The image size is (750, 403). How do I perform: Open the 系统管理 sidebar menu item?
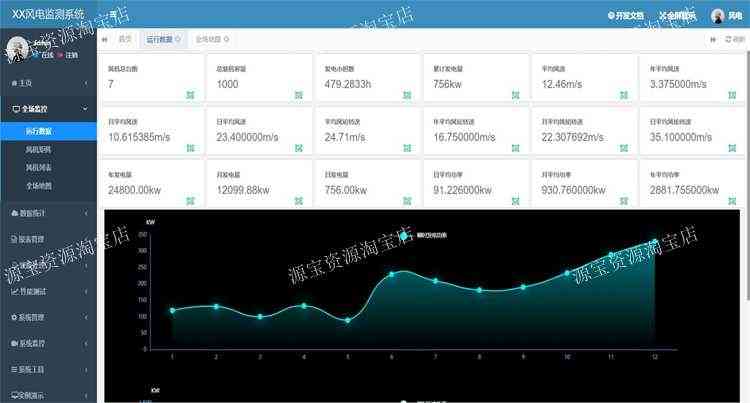coord(48,317)
